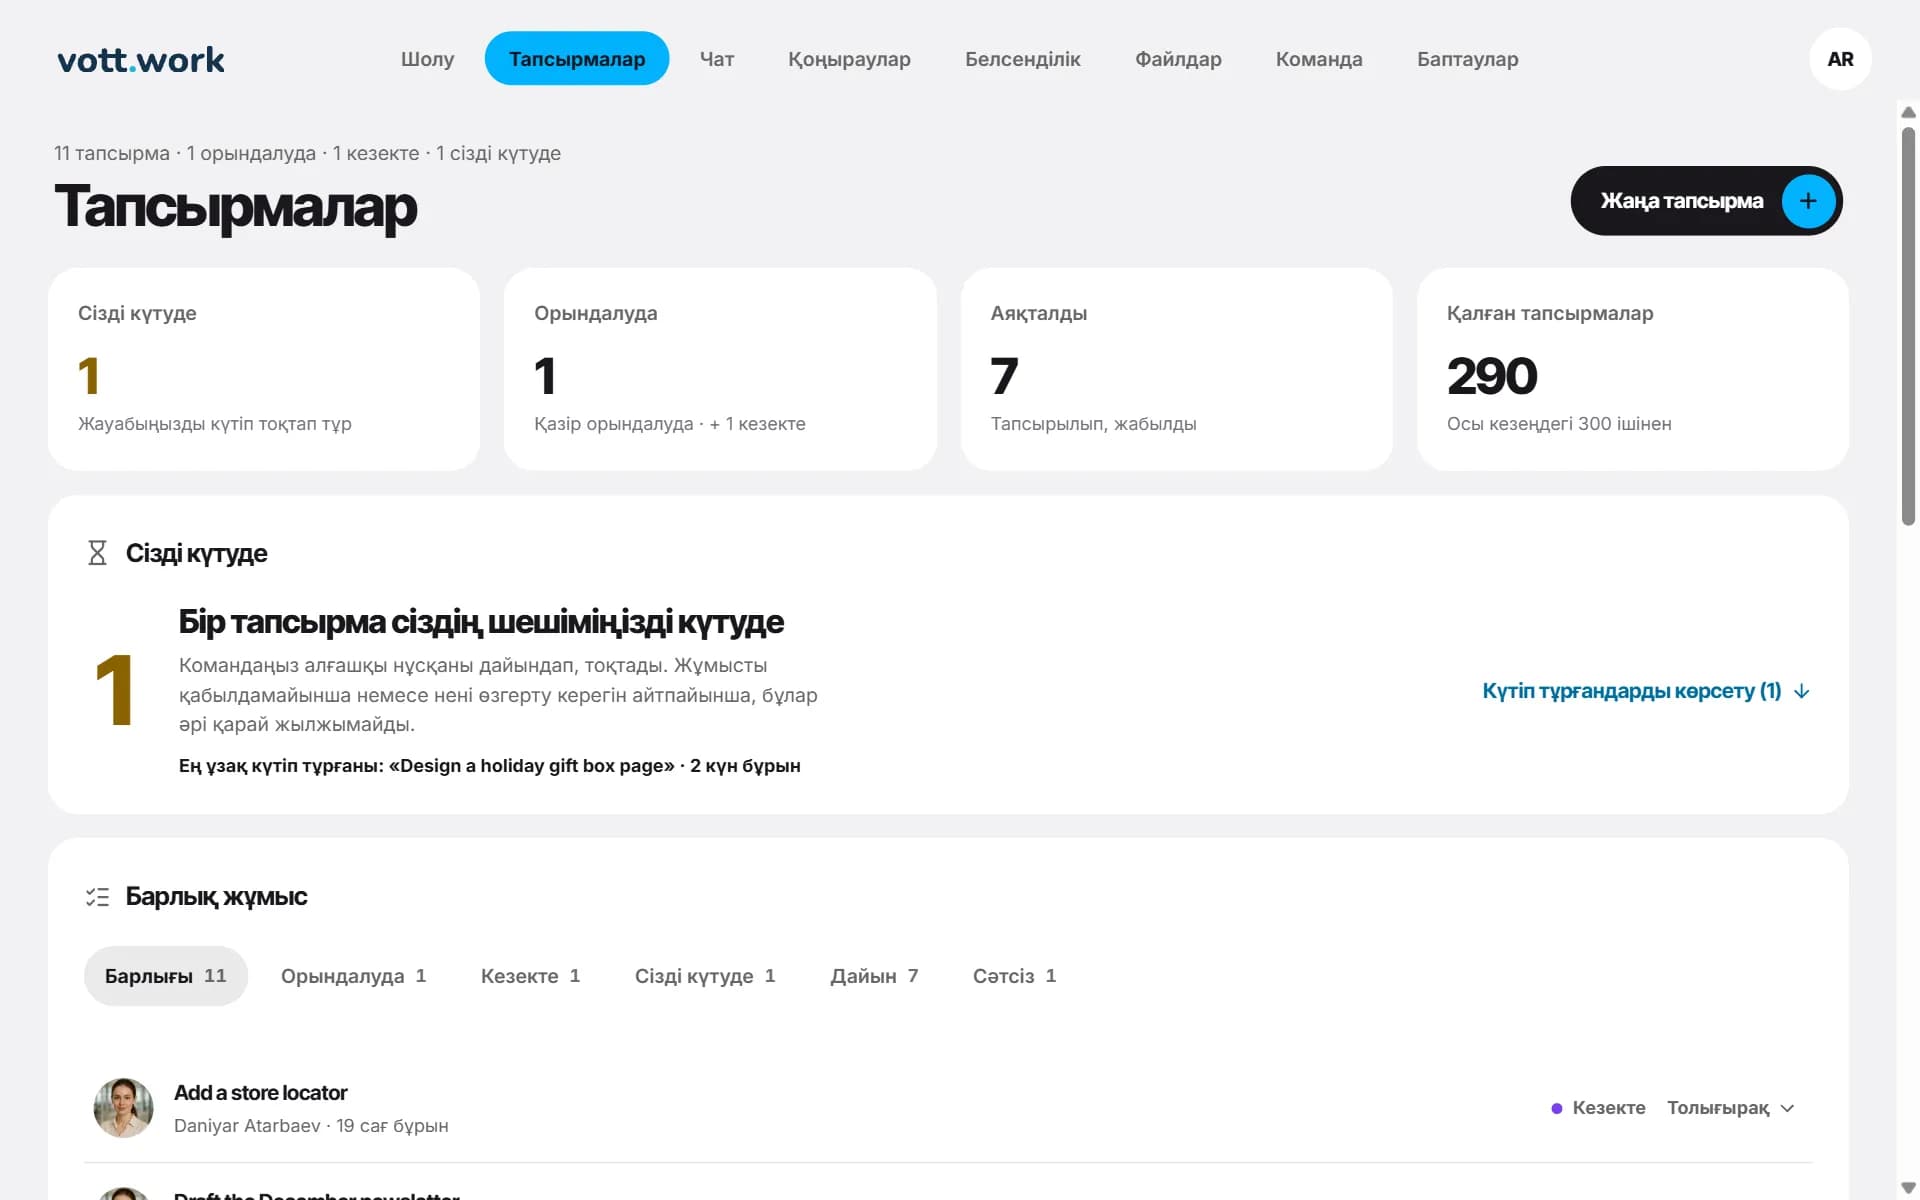The width and height of the screenshot is (1920, 1200).
Task: Show waiting items via Күтіп тұрғандарды көрсету (1)
Action: (x=1646, y=691)
